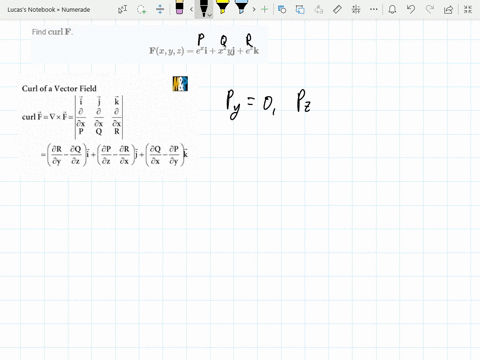Image resolution: width=480 pixels, height=360 pixels.
Task: Pick the light blue highlighter
Action: click(x=241, y=7)
